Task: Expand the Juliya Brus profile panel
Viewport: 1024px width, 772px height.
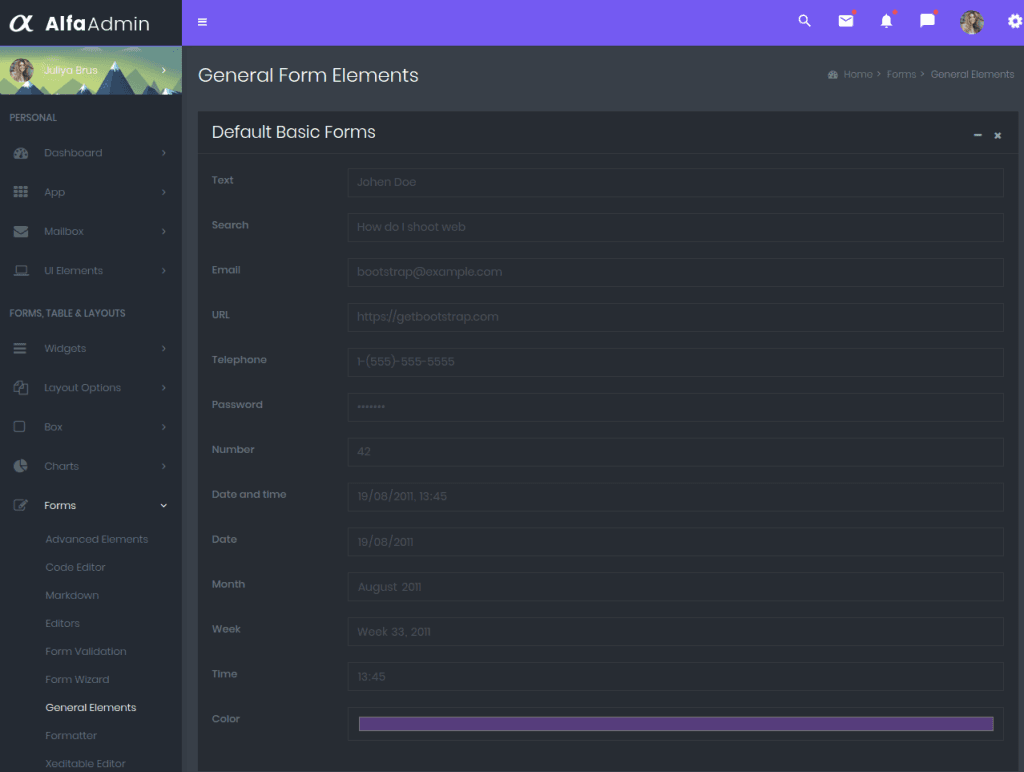Action: [90, 70]
